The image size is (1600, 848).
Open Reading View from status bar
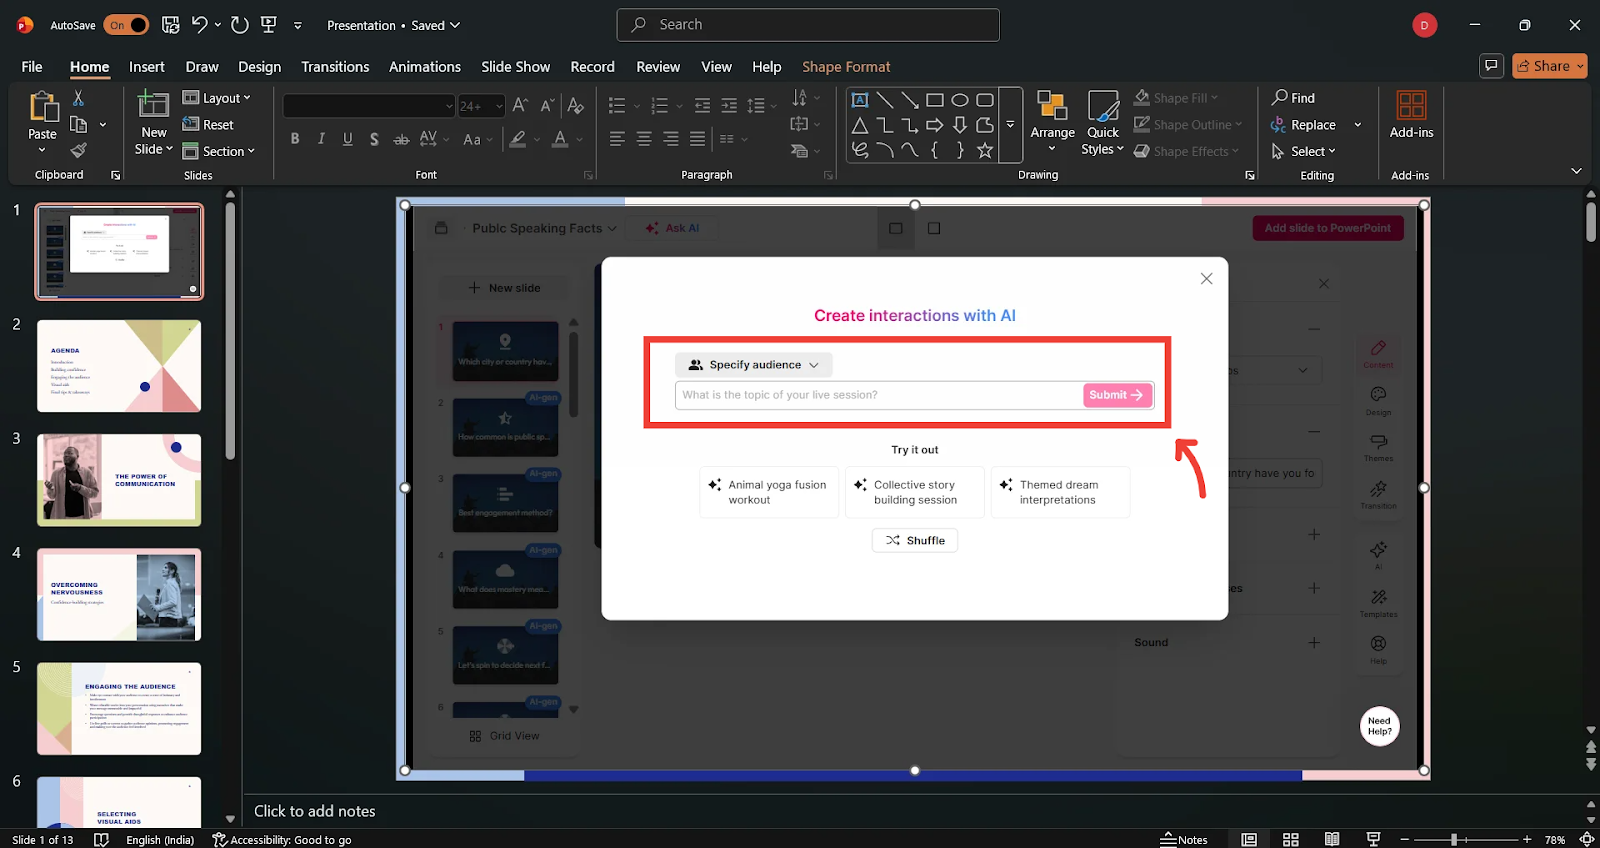[x=1332, y=839]
